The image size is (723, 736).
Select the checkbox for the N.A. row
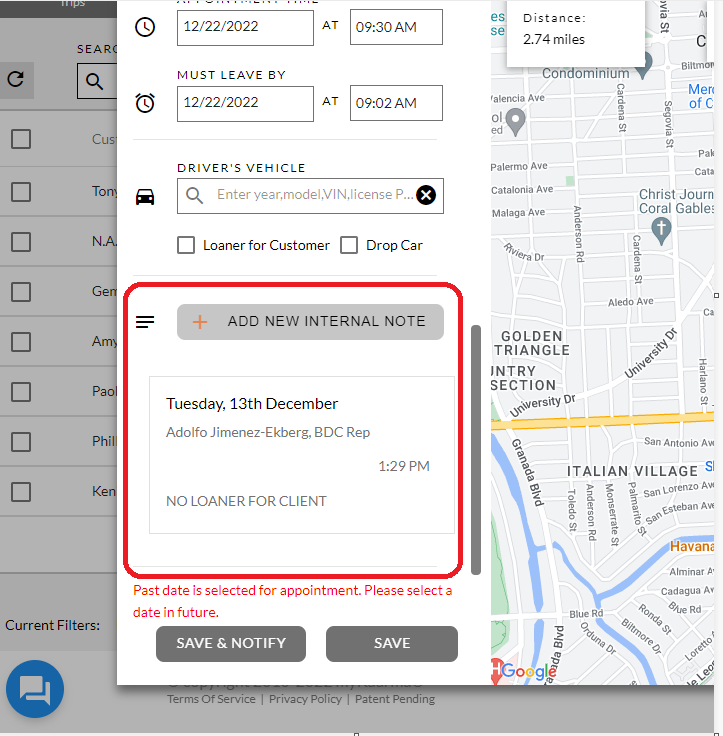pyautogui.click(x=21, y=242)
